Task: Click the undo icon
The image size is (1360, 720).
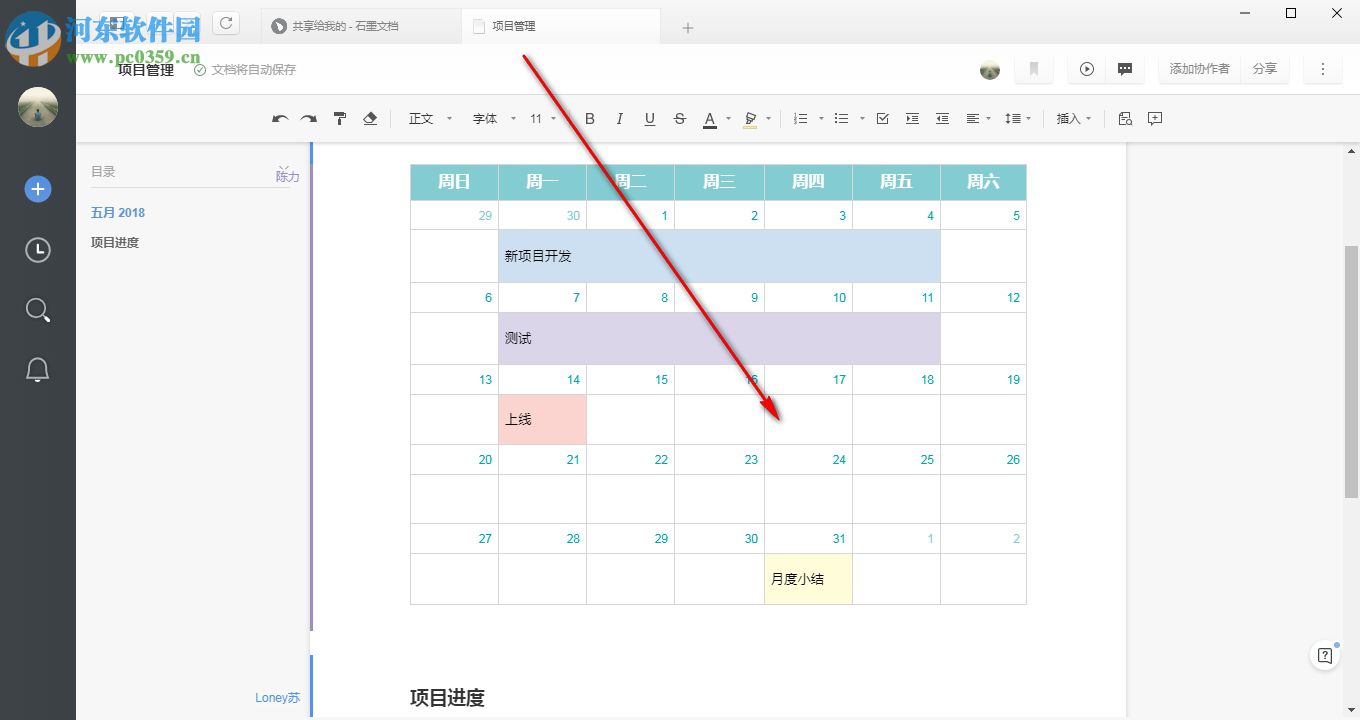Action: coord(280,118)
